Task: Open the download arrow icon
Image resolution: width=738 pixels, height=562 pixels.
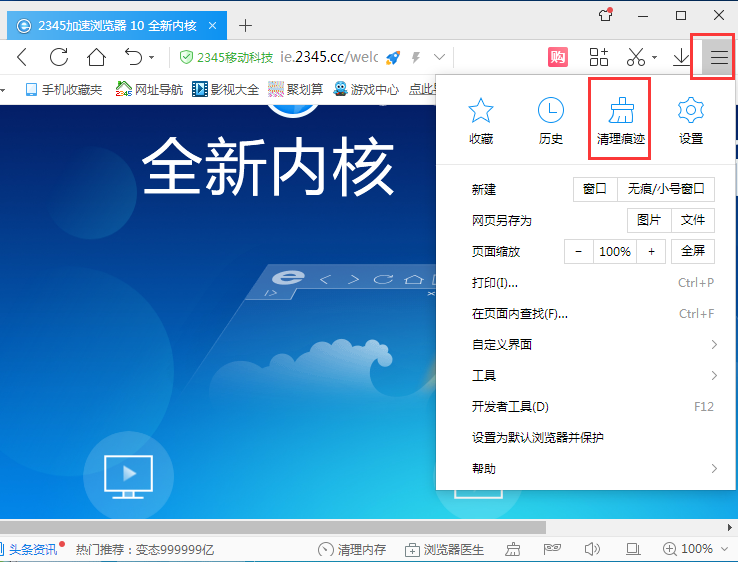Action: (x=681, y=57)
